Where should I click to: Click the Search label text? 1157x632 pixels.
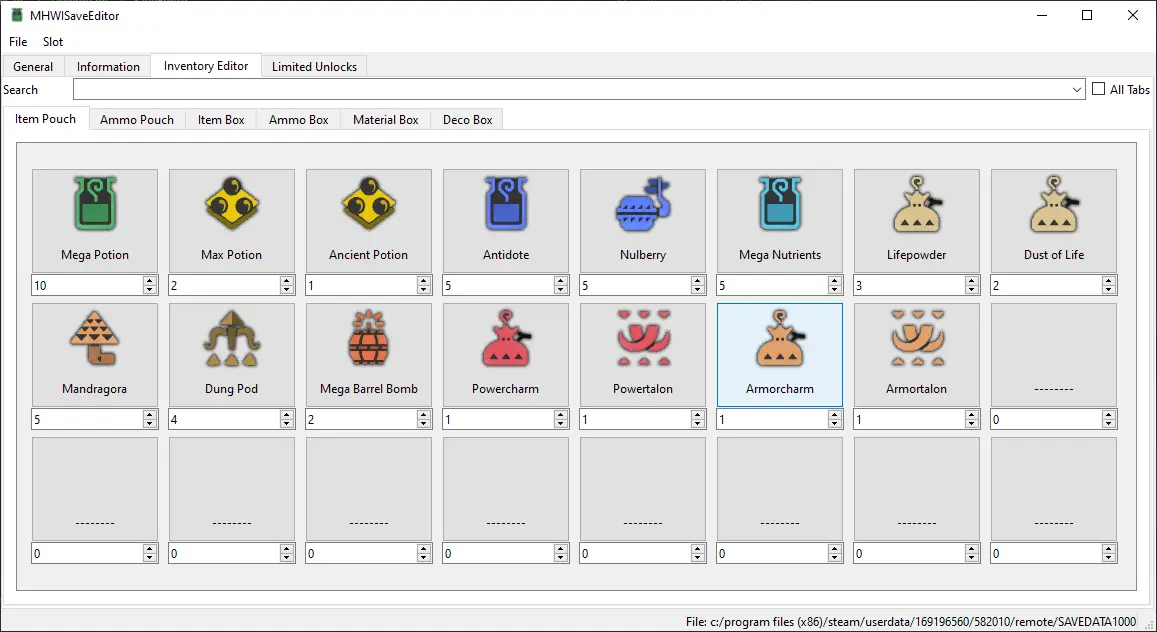pos(21,89)
